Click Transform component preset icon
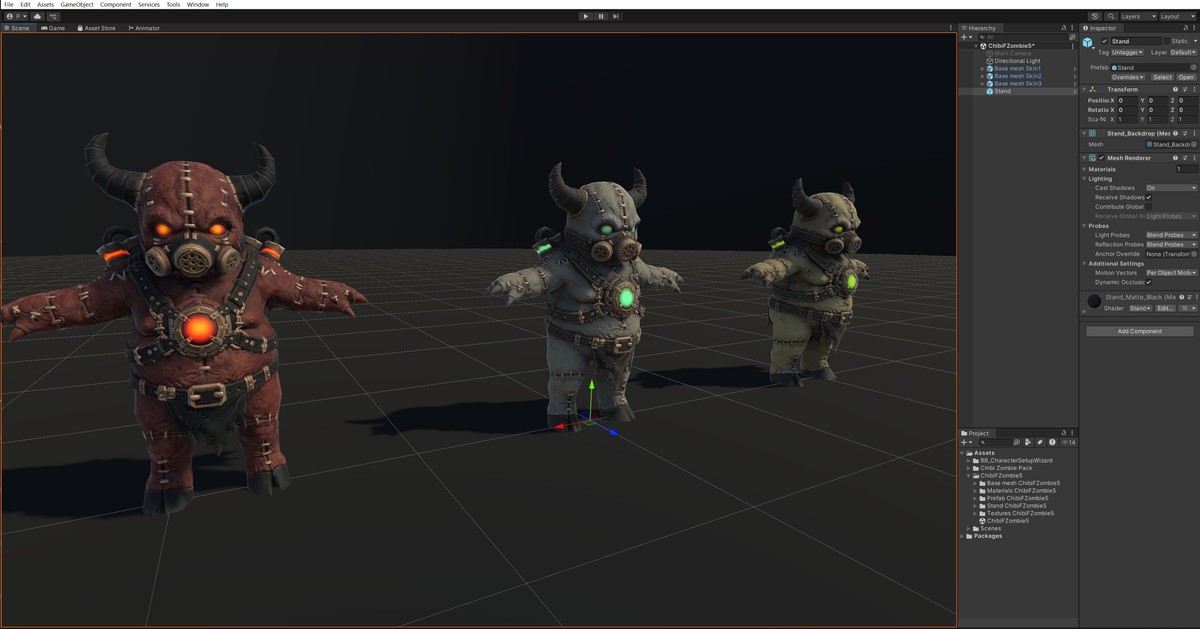The height and width of the screenshot is (629, 1200). pos(1185,89)
